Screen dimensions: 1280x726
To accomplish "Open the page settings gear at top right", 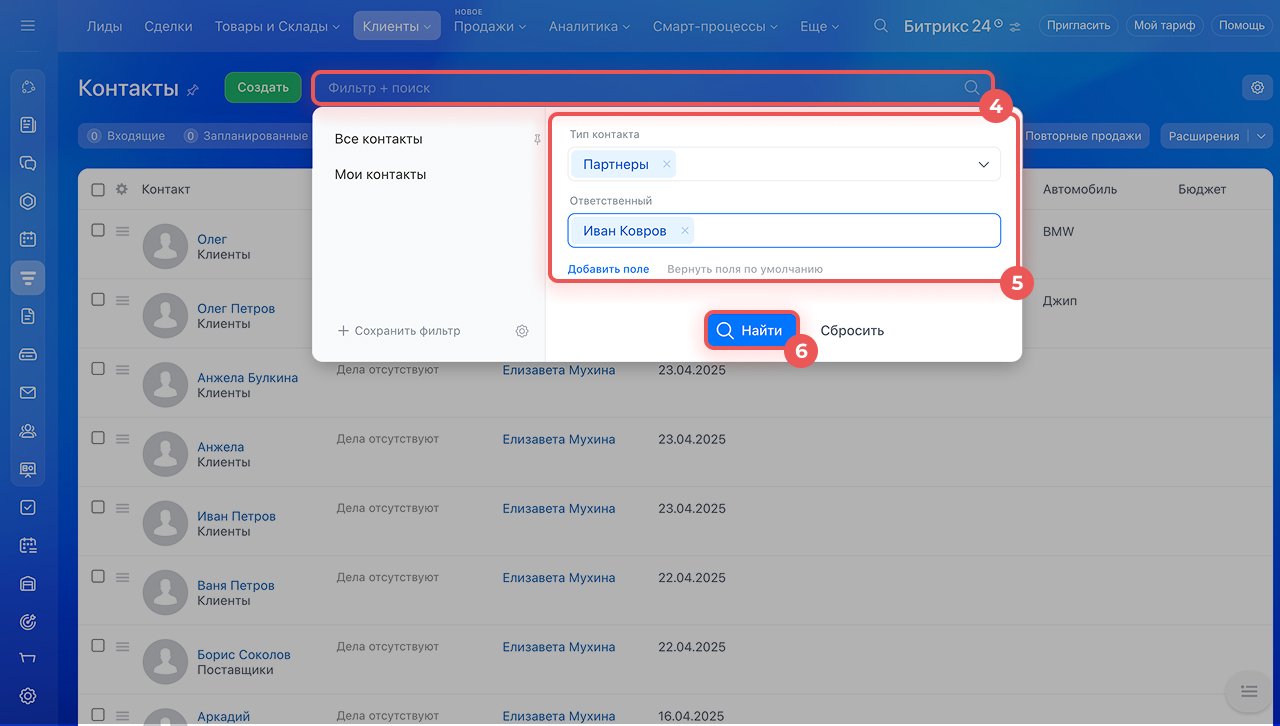I will tap(1257, 88).
